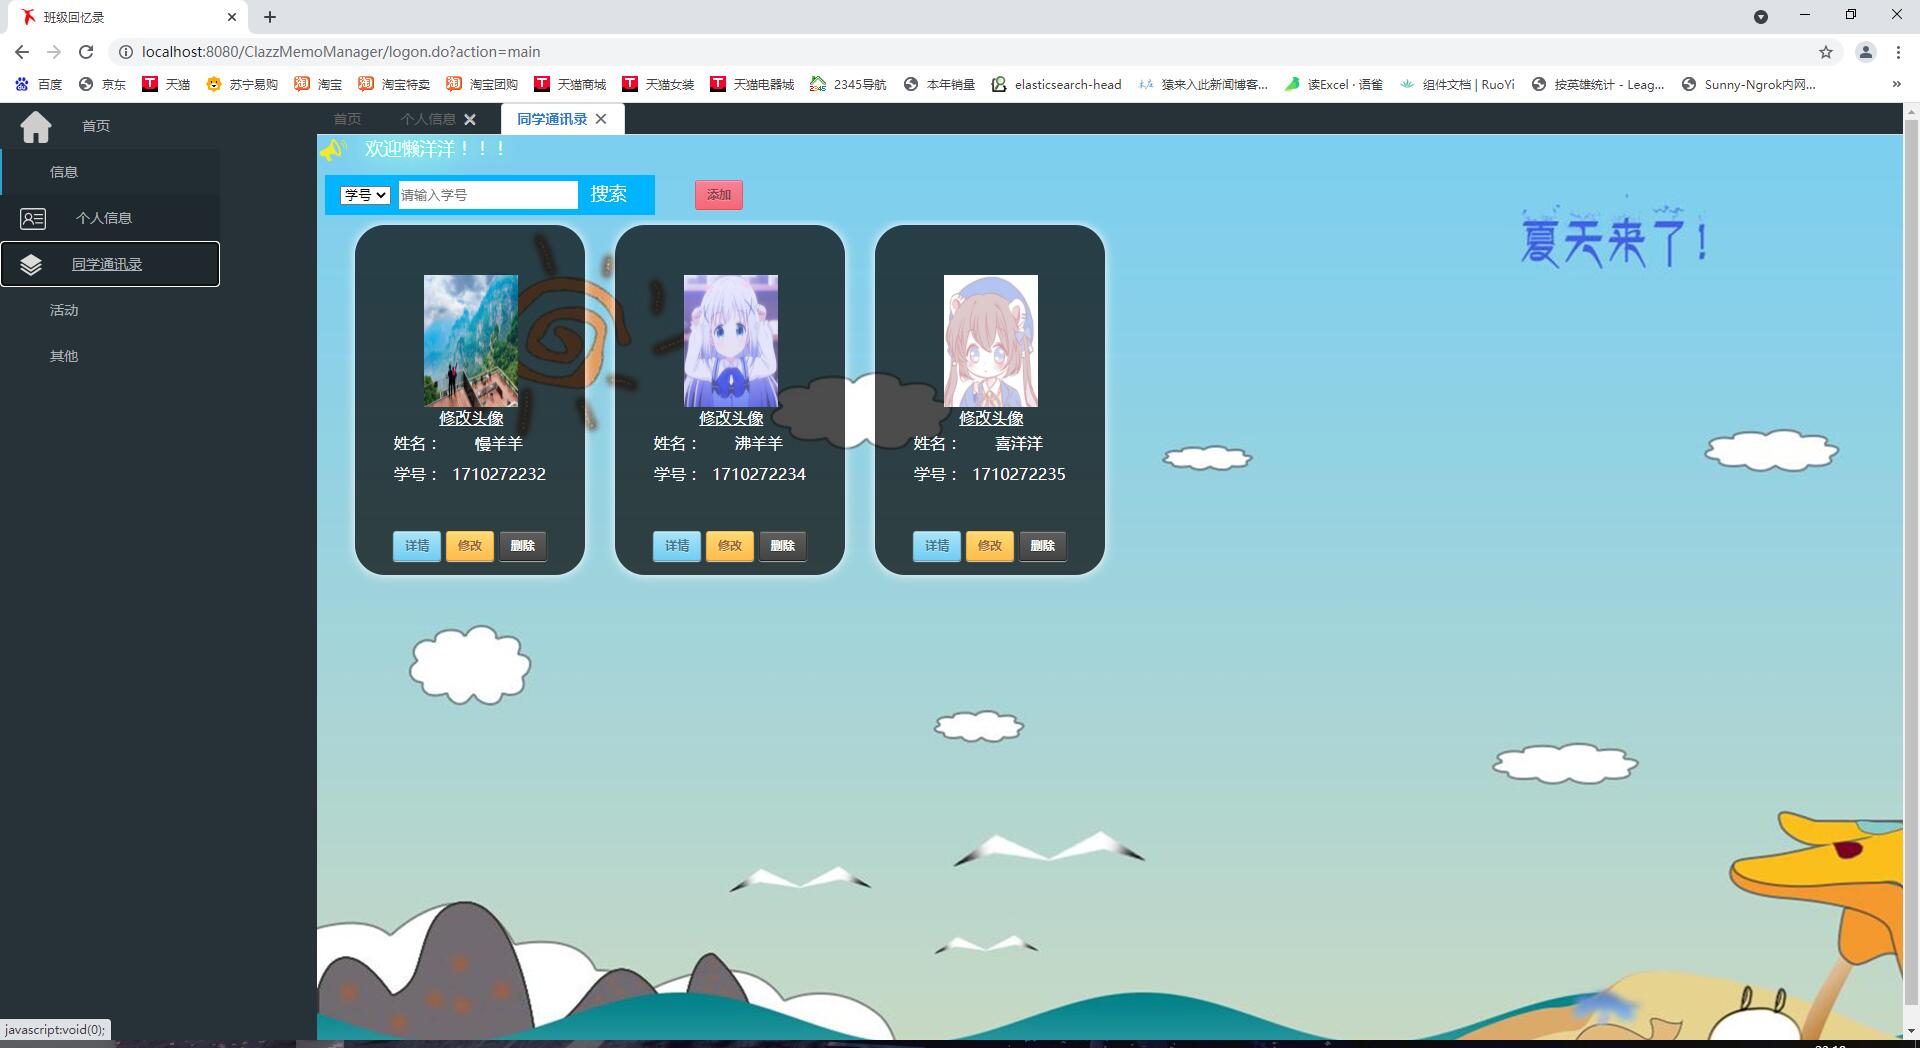View 详情 for 喜洋洋
Viewport: 1920px width, 1048px height.
coord(937,546)
